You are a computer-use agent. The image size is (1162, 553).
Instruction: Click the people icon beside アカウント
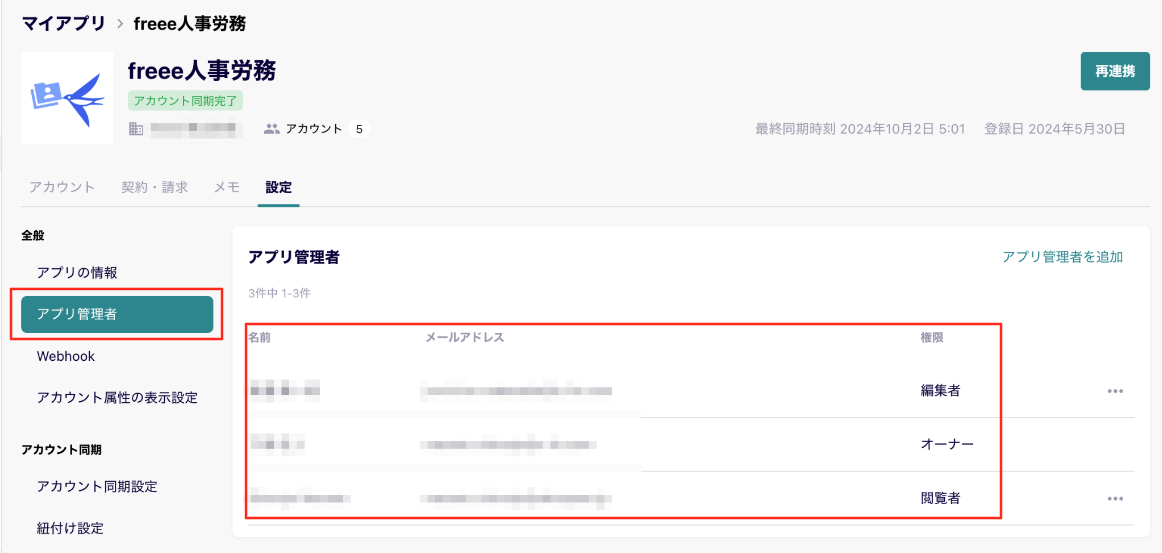[x=271, y=129]
